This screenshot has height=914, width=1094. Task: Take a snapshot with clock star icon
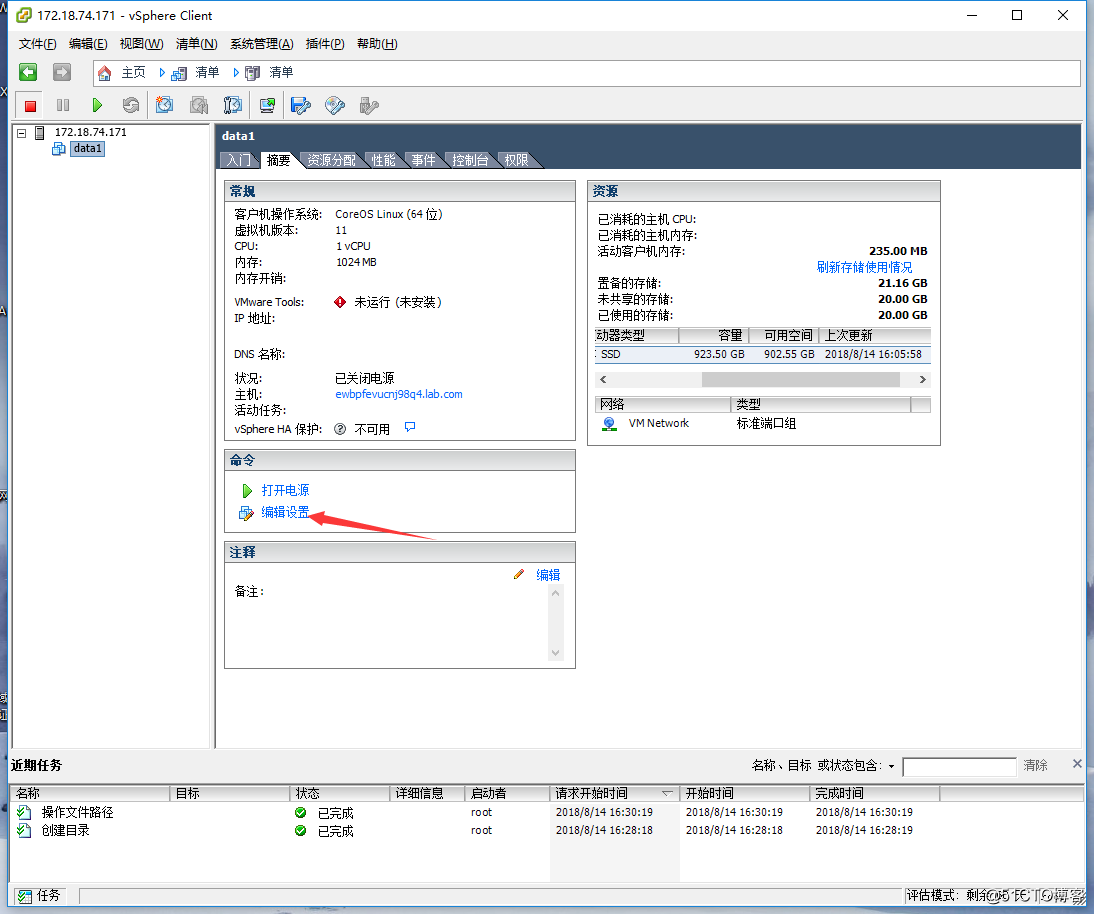(165, 105)
